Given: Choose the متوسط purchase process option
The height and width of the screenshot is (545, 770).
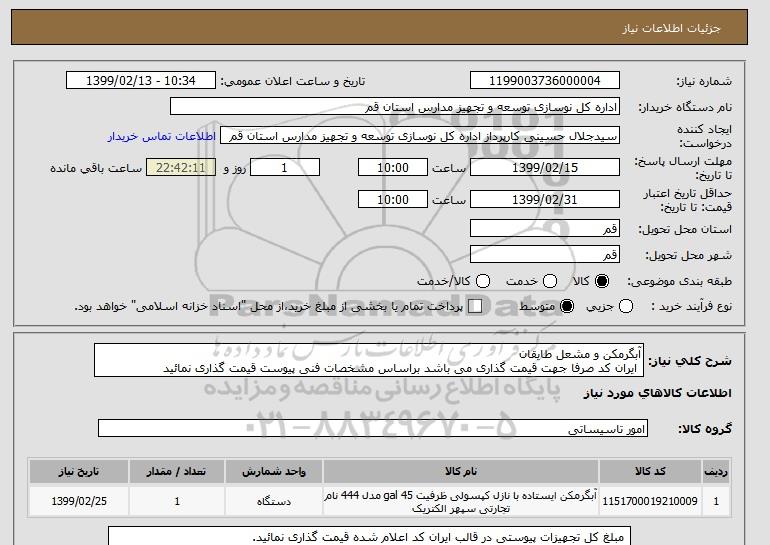Looking at the screenshot, I should (567, 306).
